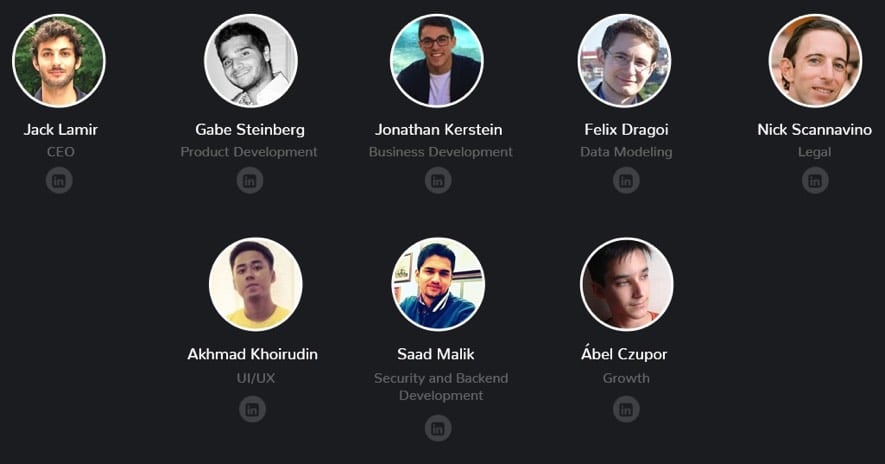Open Gabe Steinberg's LinkedIn icon
The width and height of the screenshot is (885, 464).
(249, 181)
